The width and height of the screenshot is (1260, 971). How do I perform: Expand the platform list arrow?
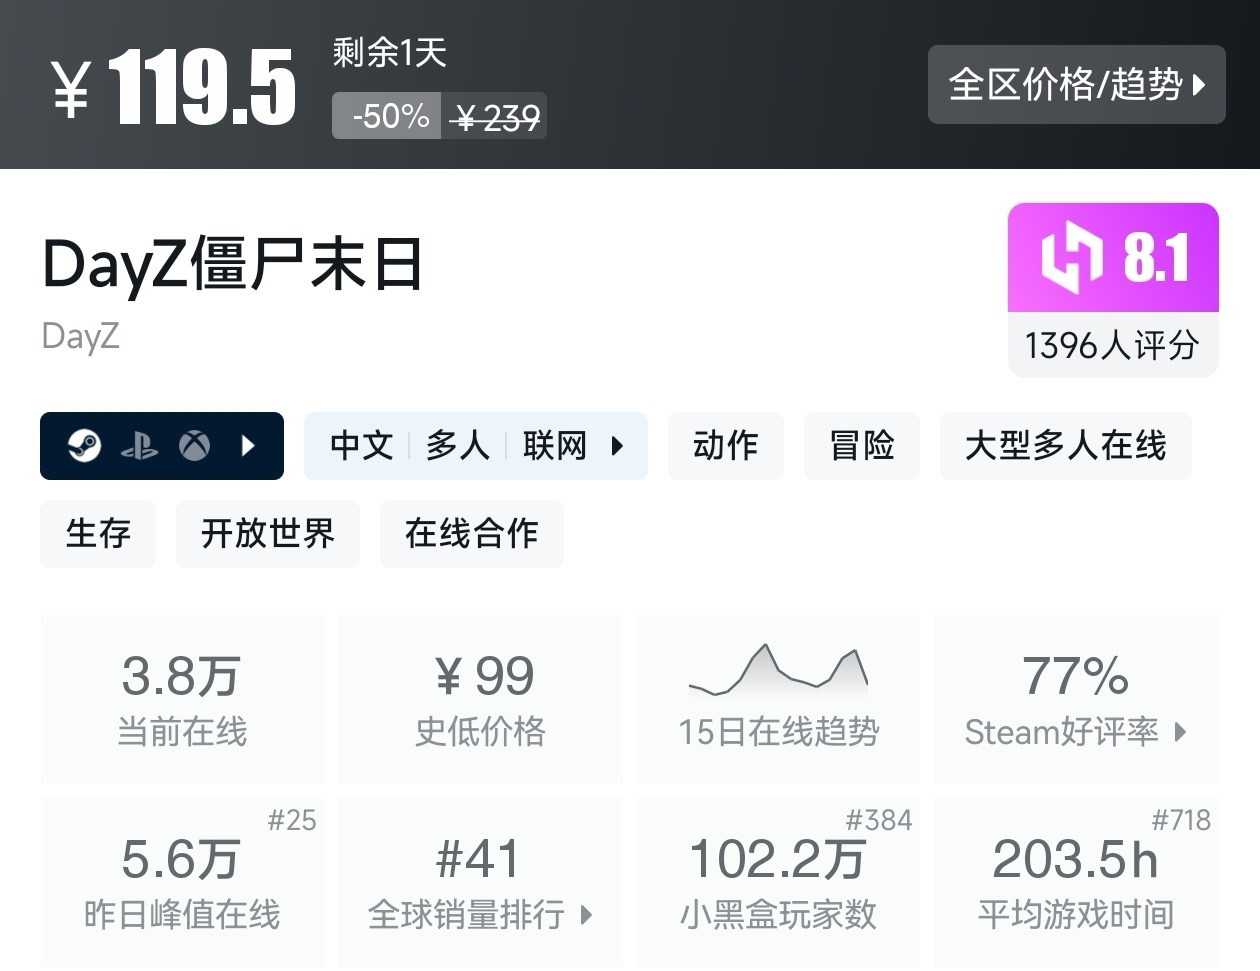(247, 446)
